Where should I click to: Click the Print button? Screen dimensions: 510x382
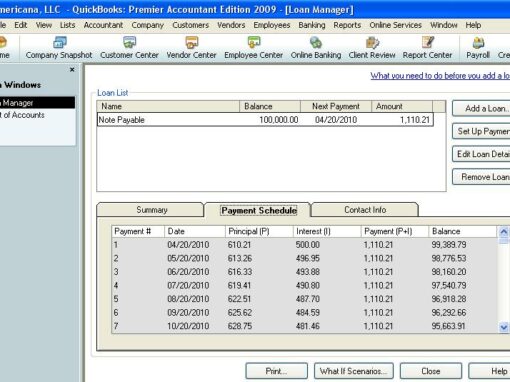click(276, 371)
